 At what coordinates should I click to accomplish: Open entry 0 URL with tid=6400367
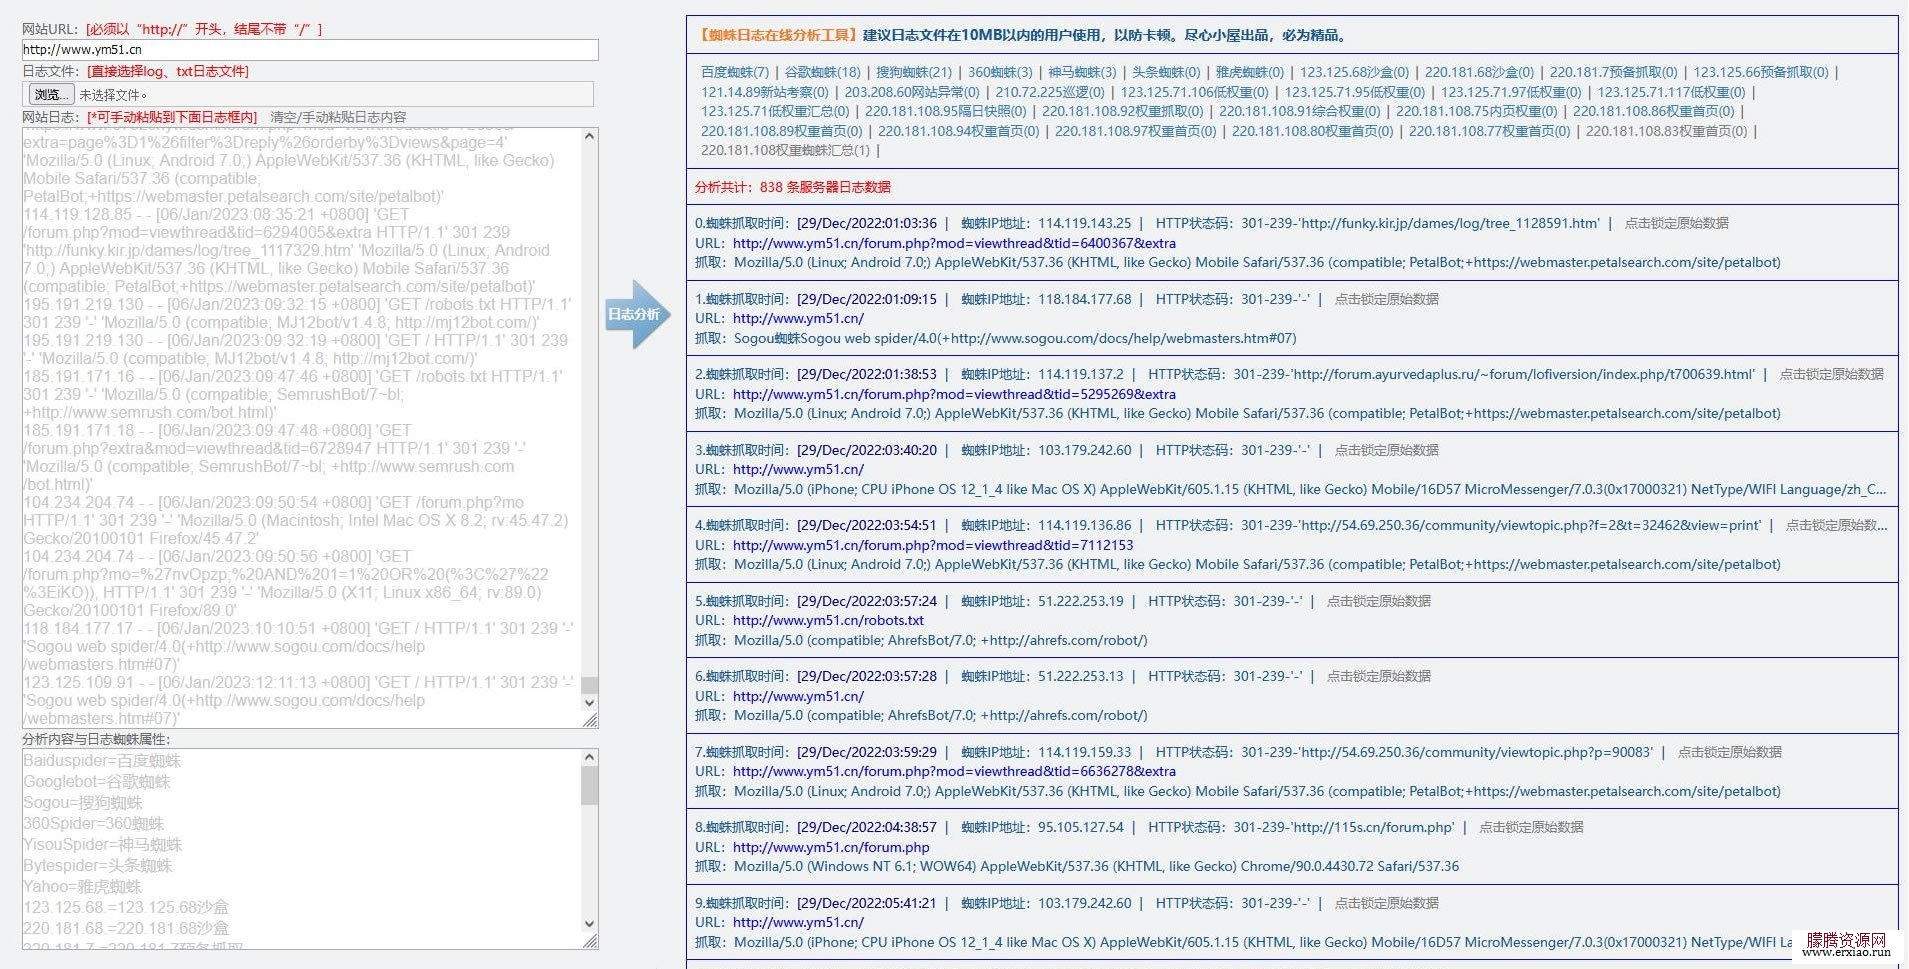coord(954,243)
